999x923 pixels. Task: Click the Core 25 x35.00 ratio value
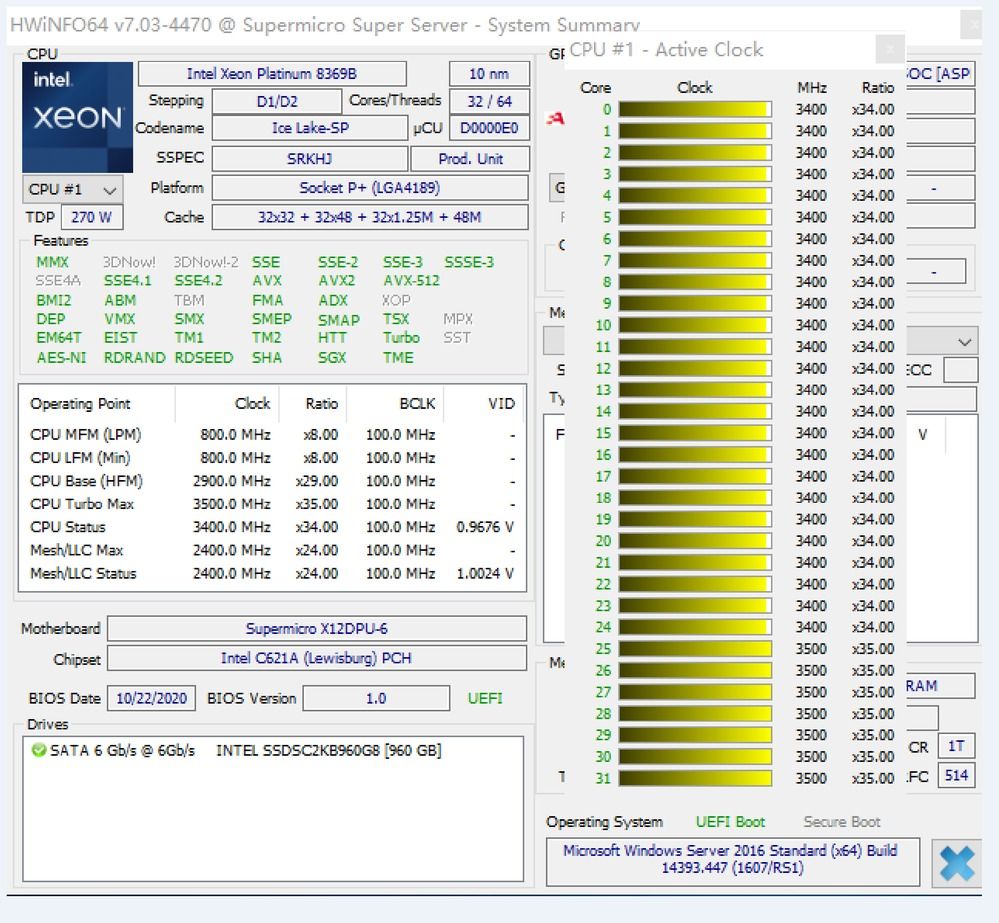pyautogui.click(x=873, y=648)
